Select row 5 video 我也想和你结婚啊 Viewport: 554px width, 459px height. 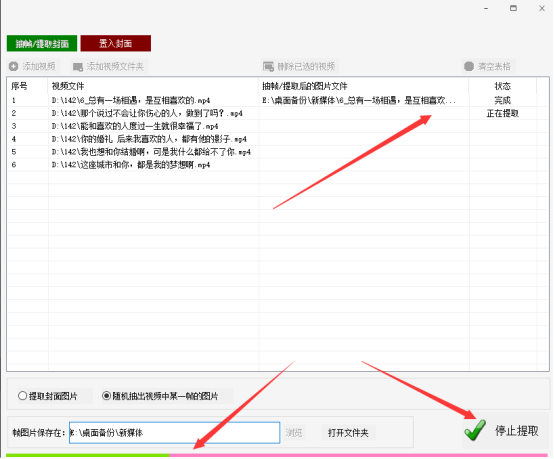click(x=151, y=152)
